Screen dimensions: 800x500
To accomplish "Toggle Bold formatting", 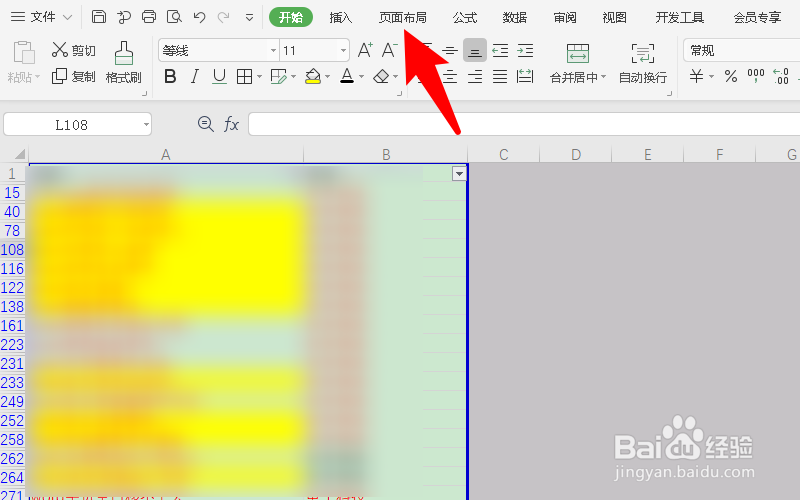I will [x=170, y=77].
